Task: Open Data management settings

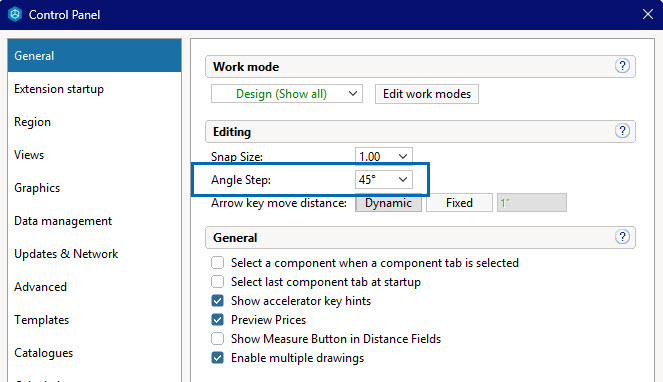Action: pyautogui.click(x=94, y=221)
